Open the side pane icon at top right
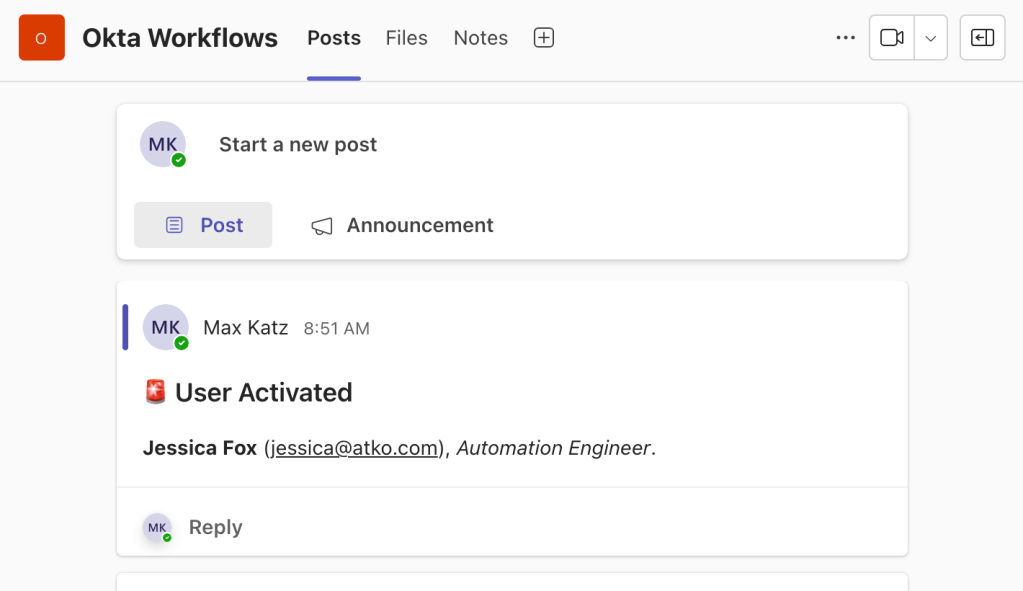 (x=982, y=38)
